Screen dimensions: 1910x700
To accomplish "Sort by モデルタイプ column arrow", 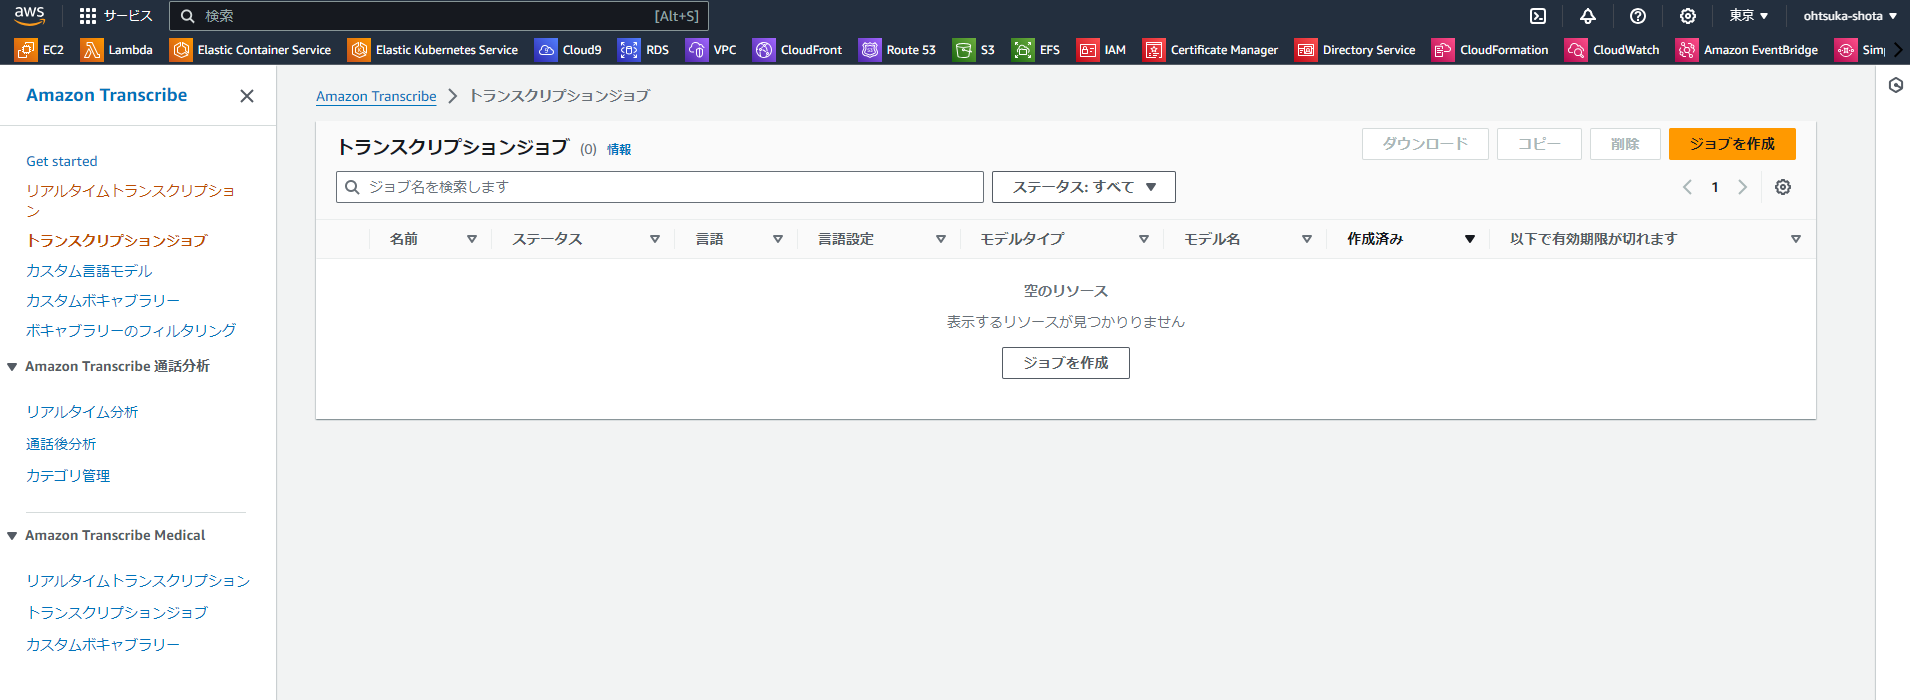I will 1144,239.
